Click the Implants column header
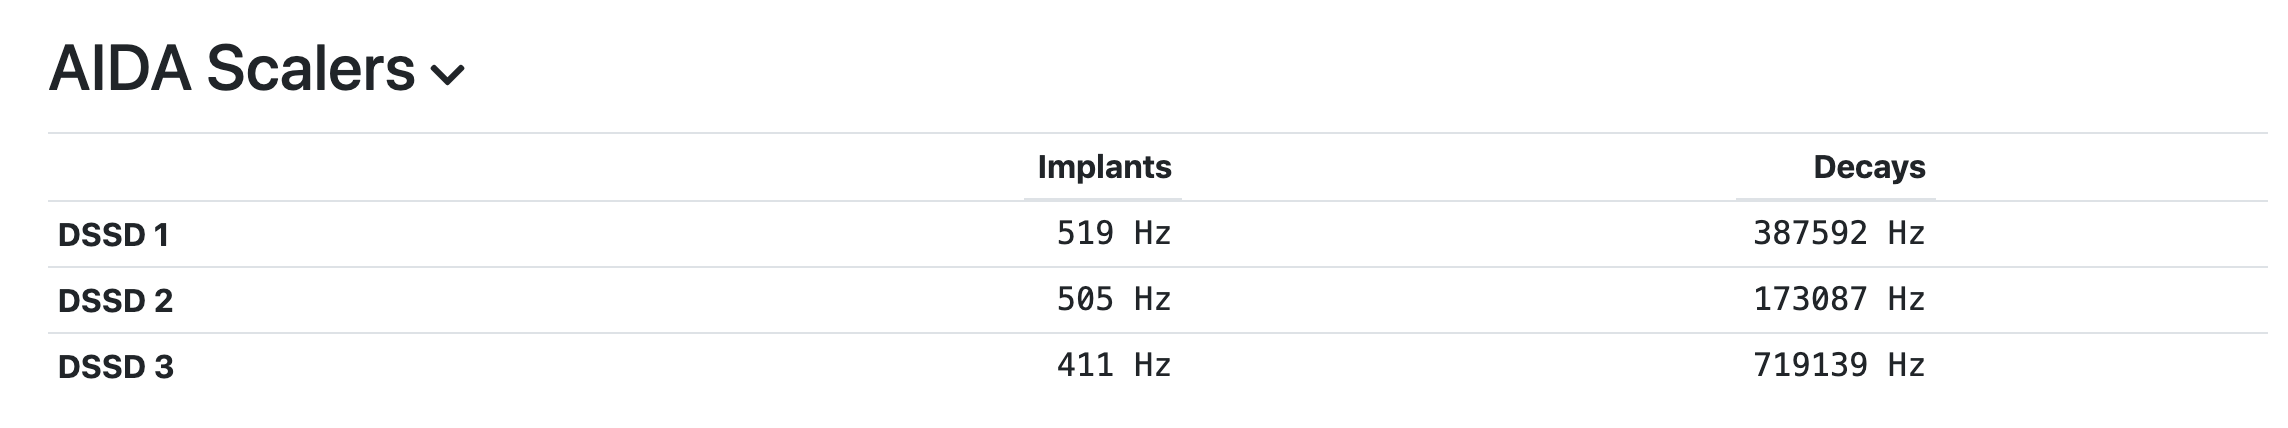This screenshot has height=428, width=2288. pyautogui.click(x=1104, y=167)
